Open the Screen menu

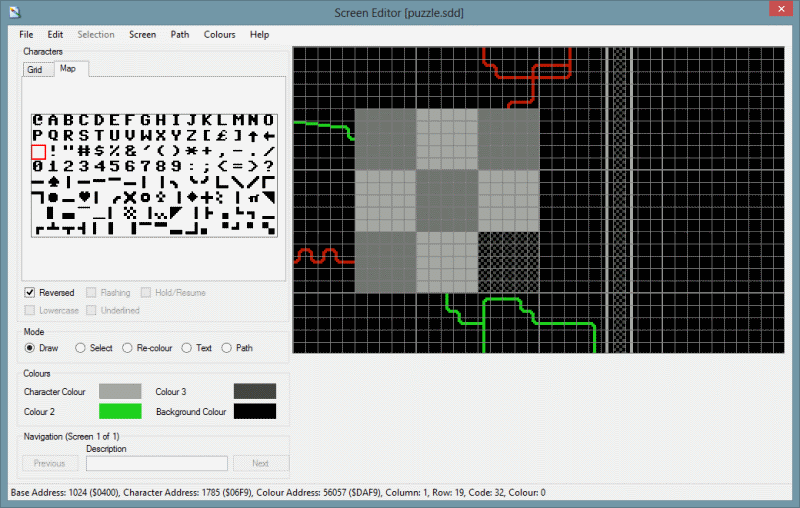click(142, 34)
